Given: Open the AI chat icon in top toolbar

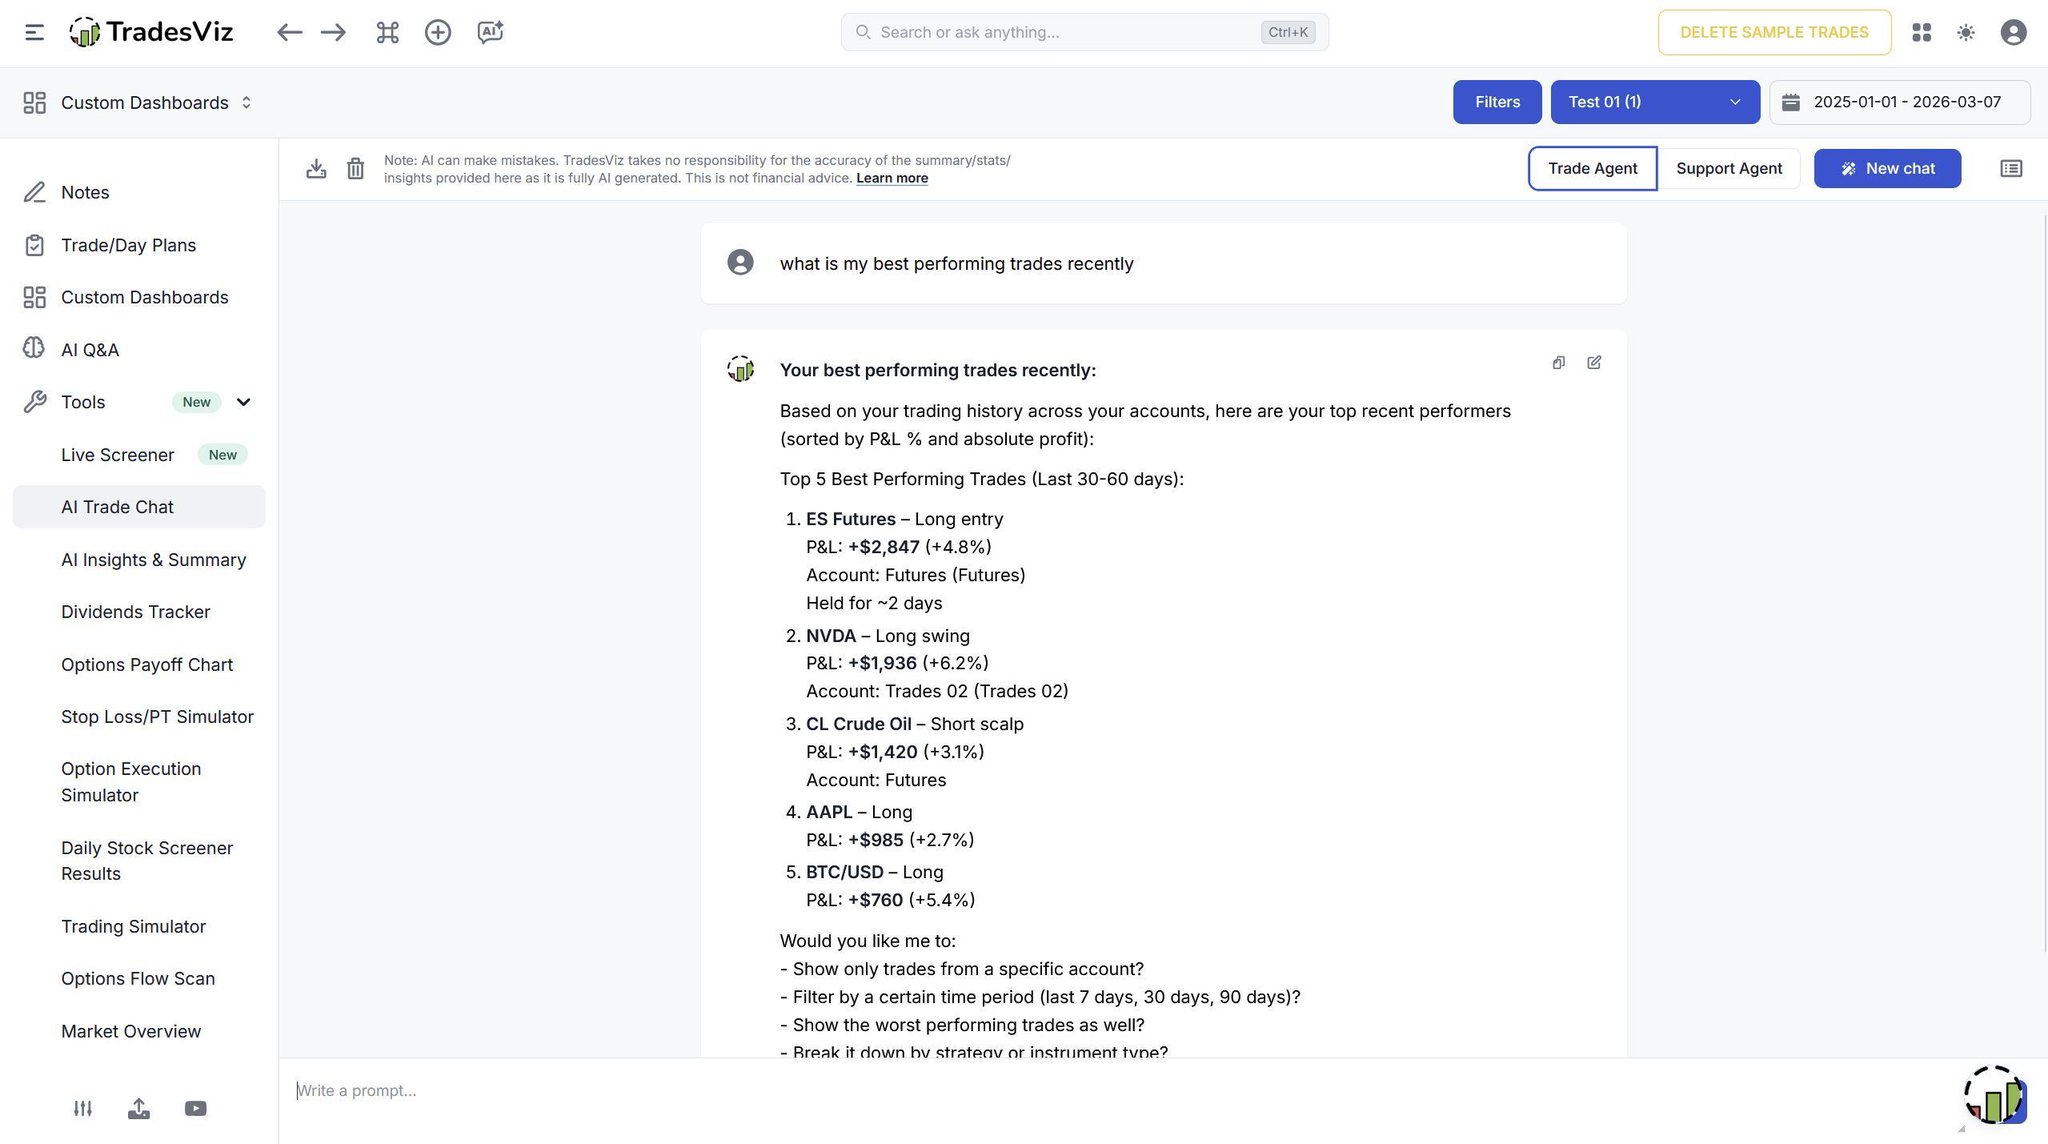Looking at the screenshot, I should [490, 32].
